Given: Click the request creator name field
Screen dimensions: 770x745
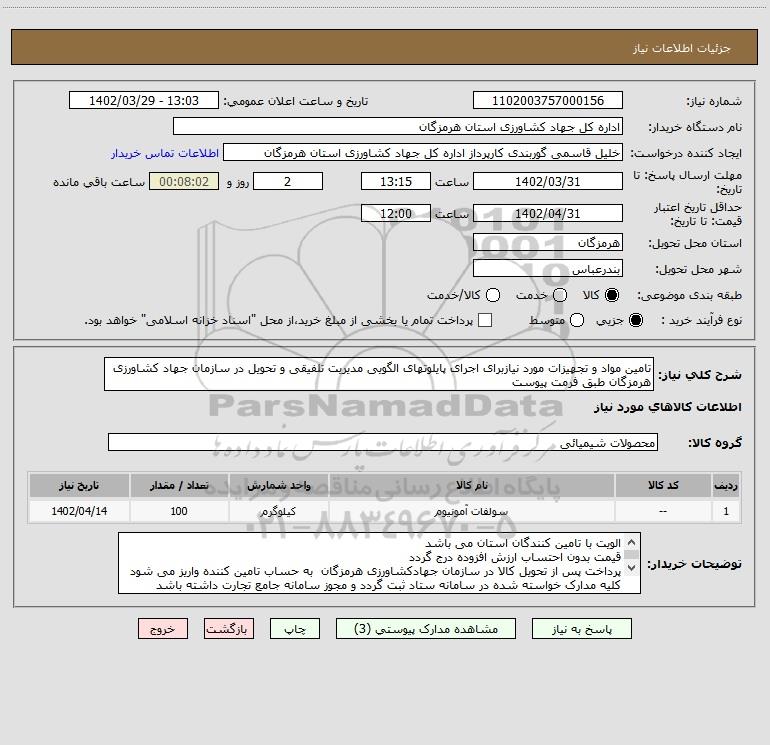Looking at the screenshot, I should (423, 153).
